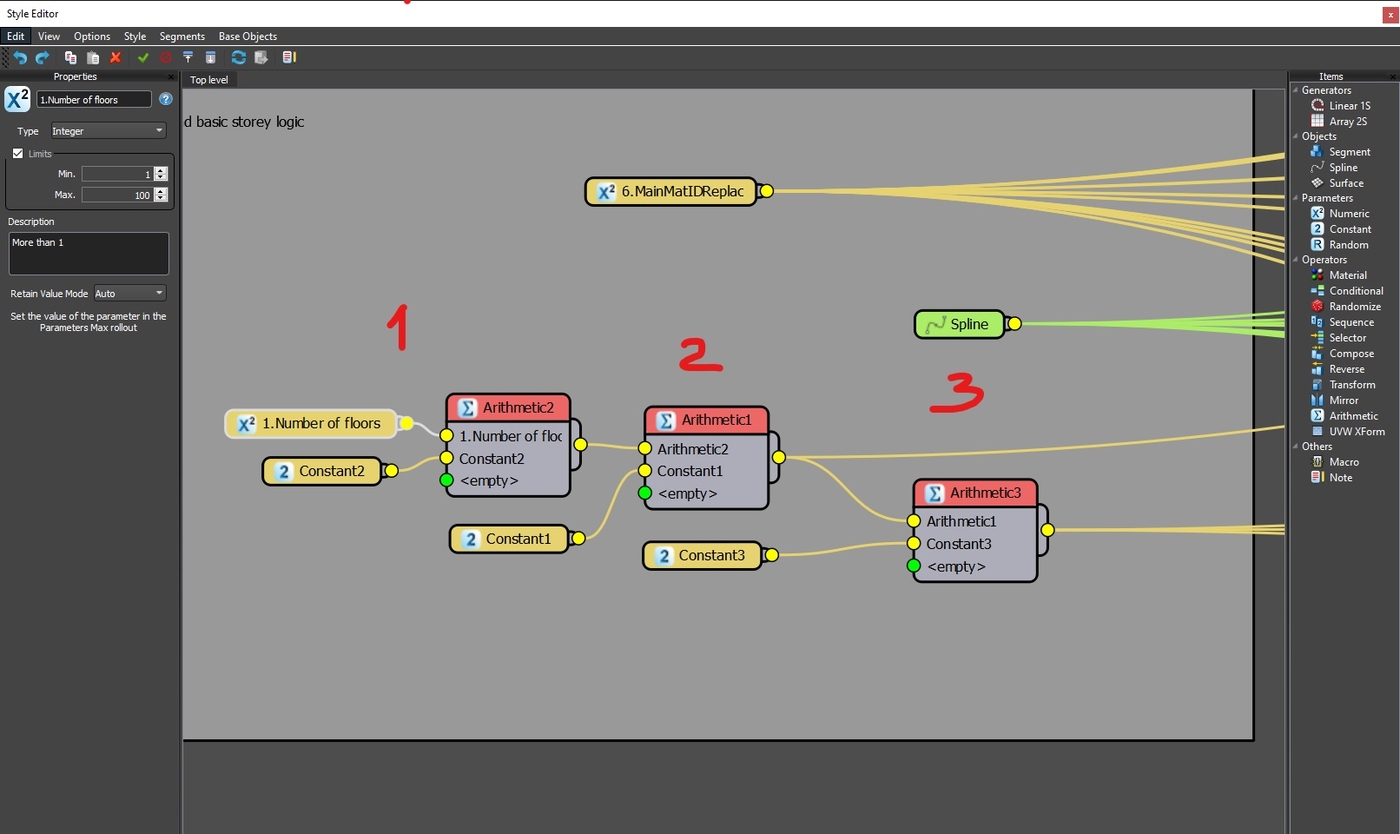Choose the Material operator
The width and height of the screenshot is (1400, 834).
tap(1339, 275)
